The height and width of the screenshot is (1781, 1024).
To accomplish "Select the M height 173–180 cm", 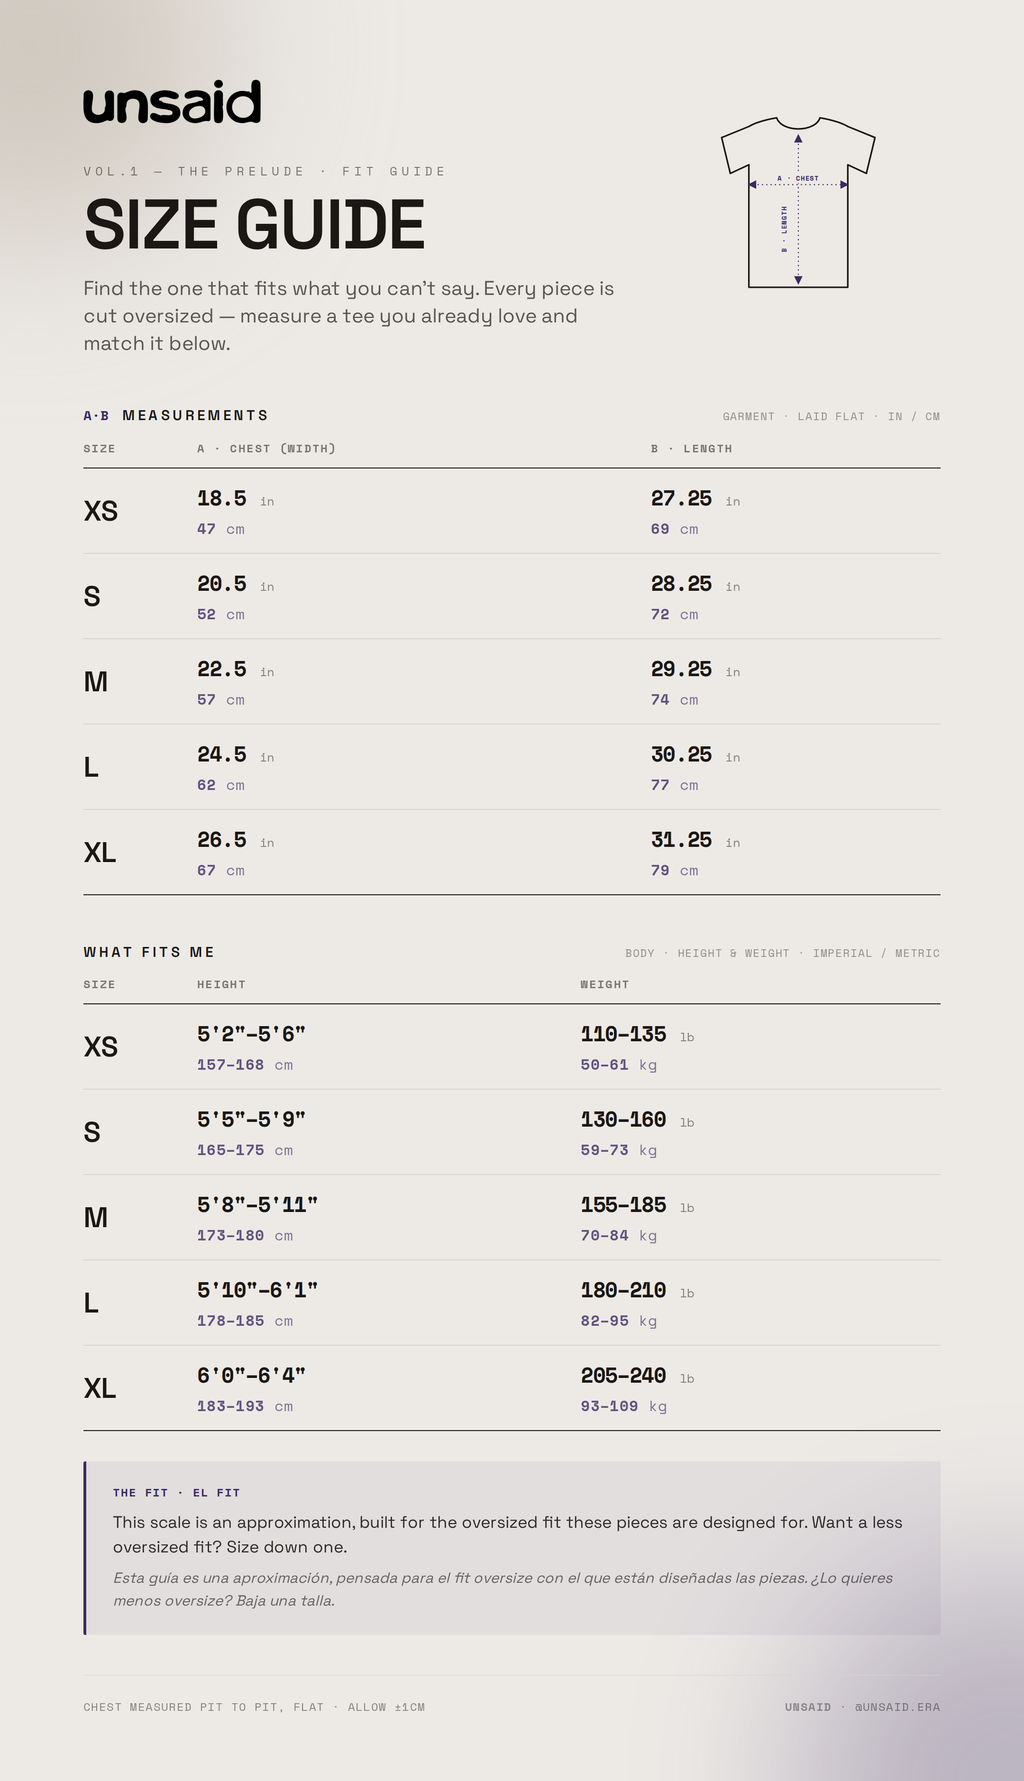I will point(245,1236).
